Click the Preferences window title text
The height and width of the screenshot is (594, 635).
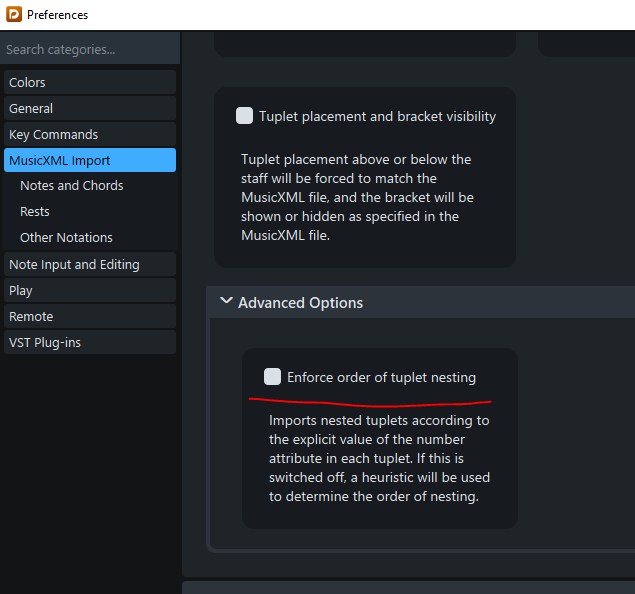tap(57, 15)
